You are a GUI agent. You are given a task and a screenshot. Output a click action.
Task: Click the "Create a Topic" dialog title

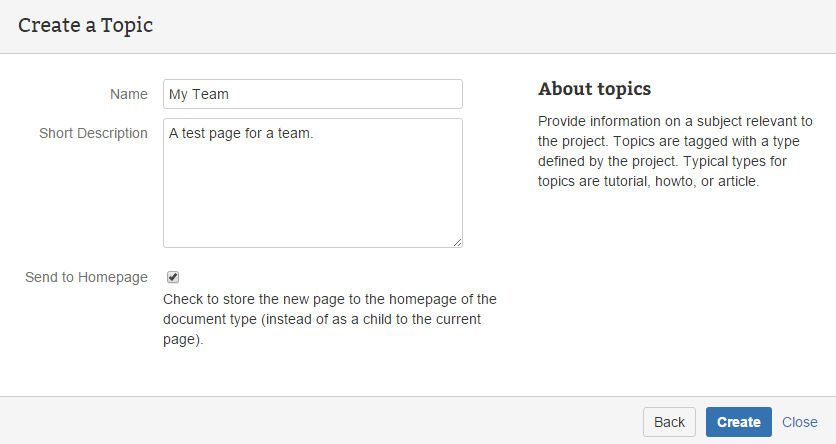click(x=86, y=25)
